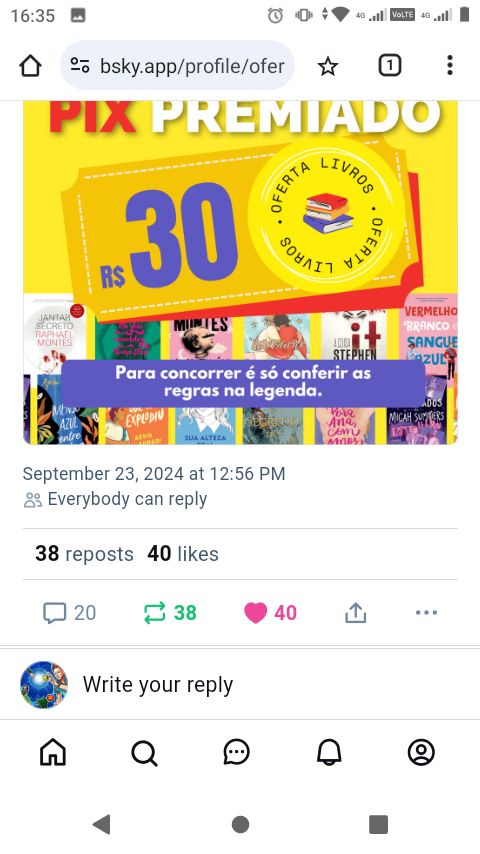Screen dimensions: 480x854
Task: Open the Notifications bell icon
Action: pos(329,753)
